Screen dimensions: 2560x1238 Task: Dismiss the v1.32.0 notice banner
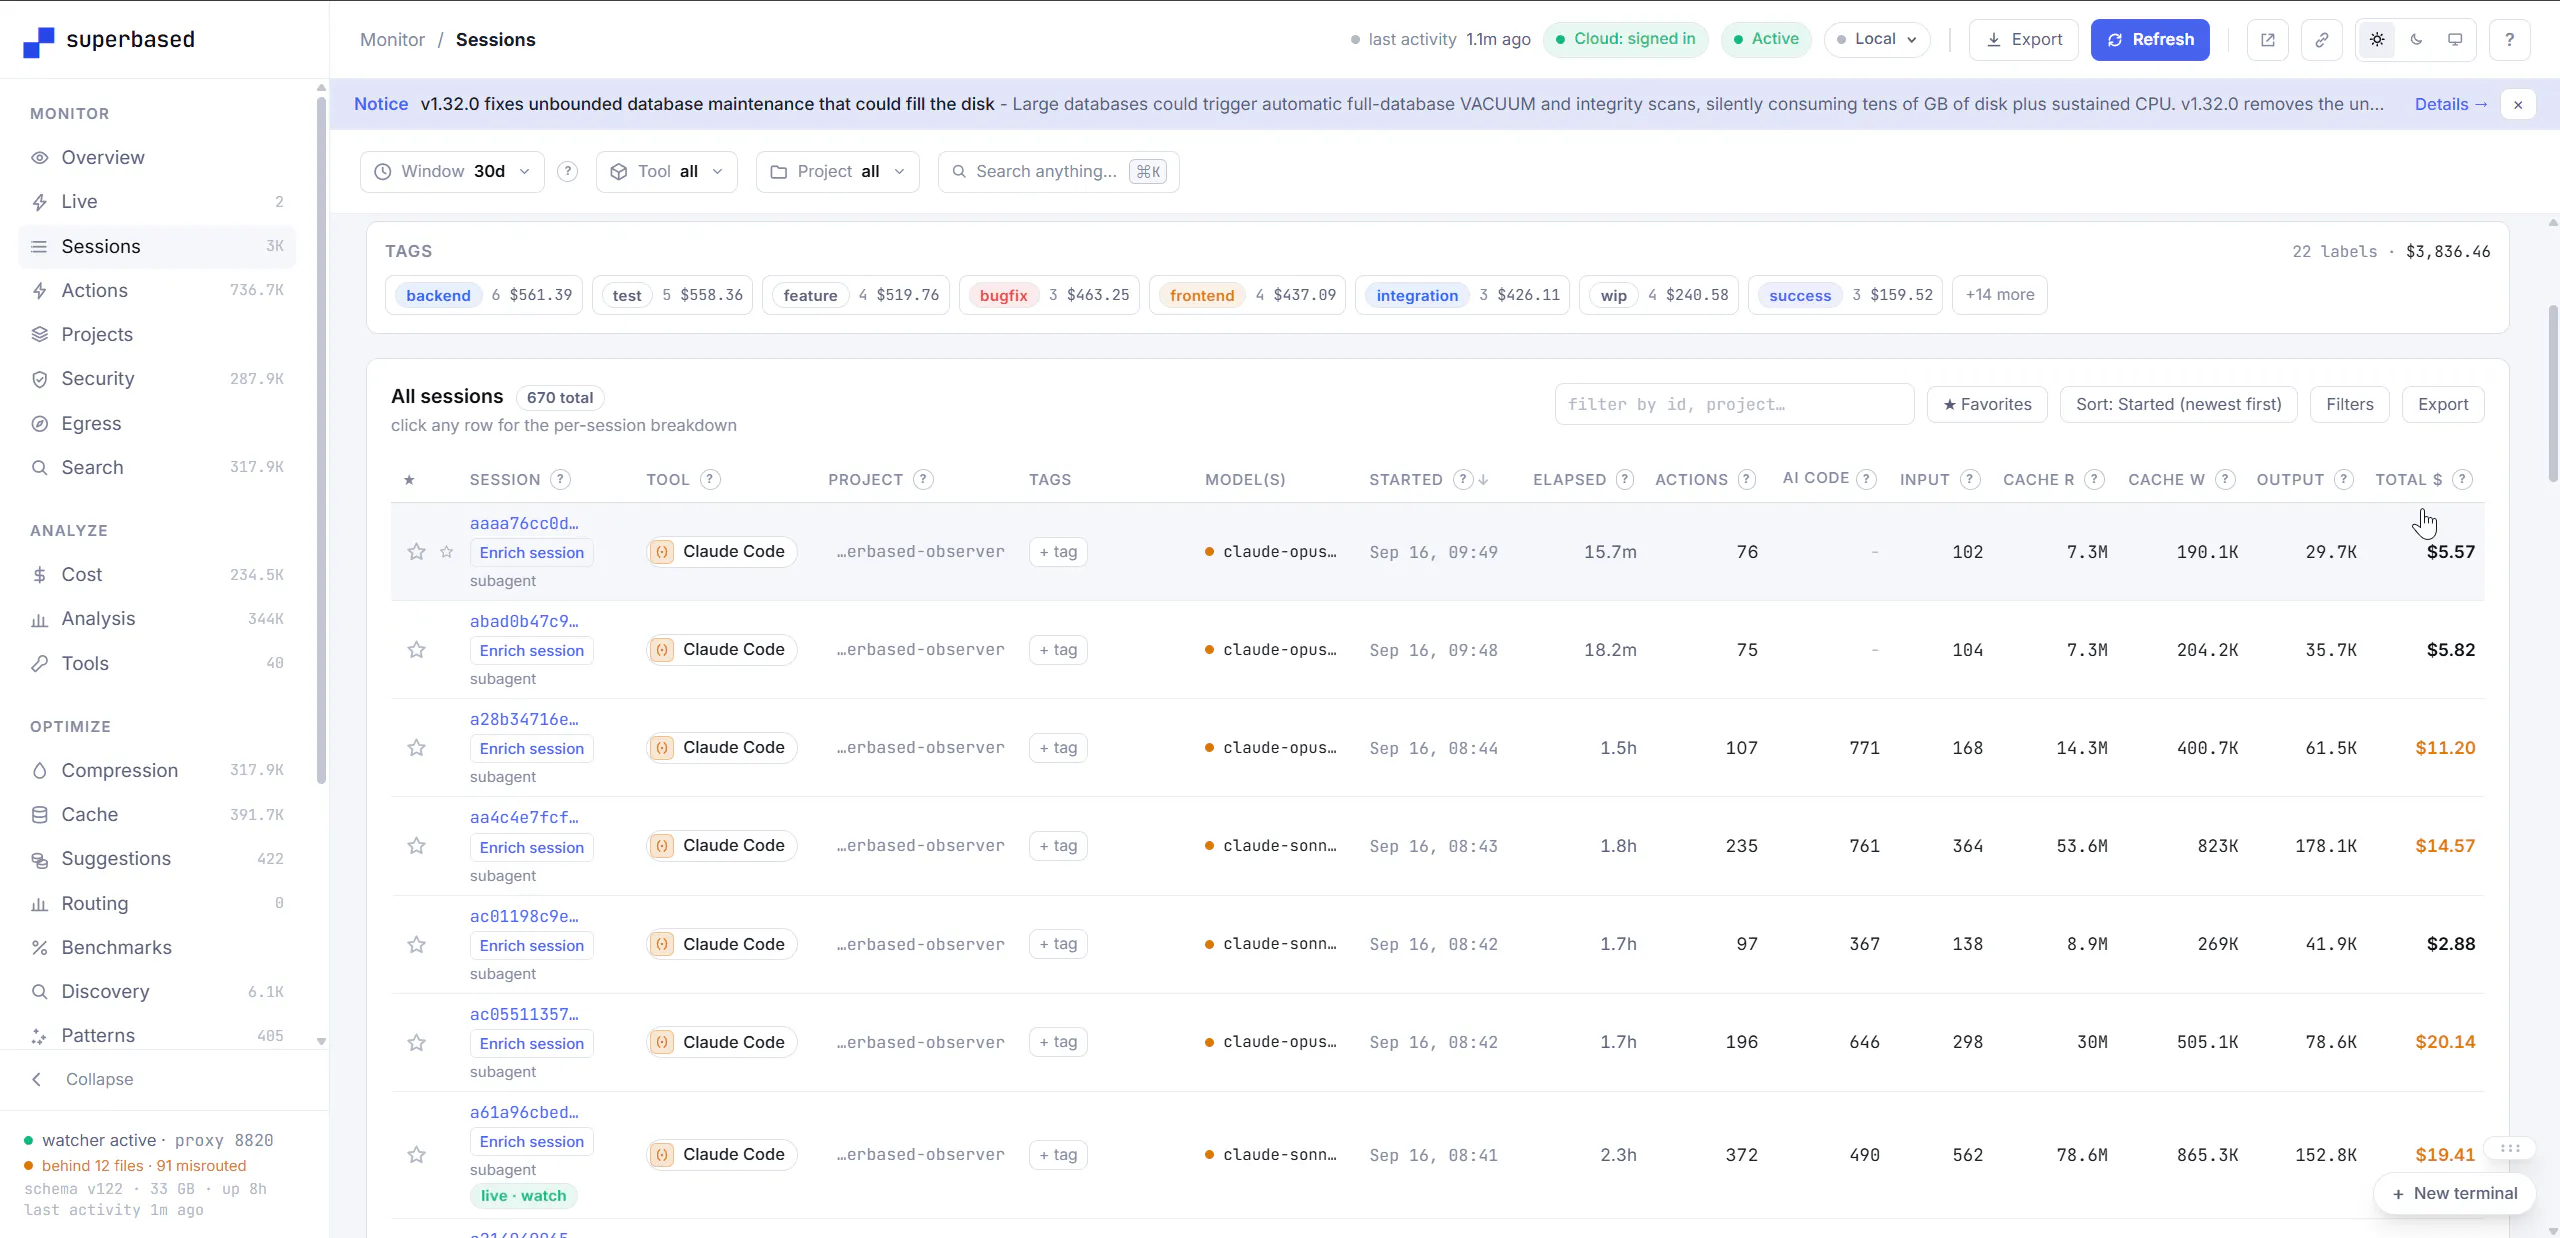pos(2518,104)
